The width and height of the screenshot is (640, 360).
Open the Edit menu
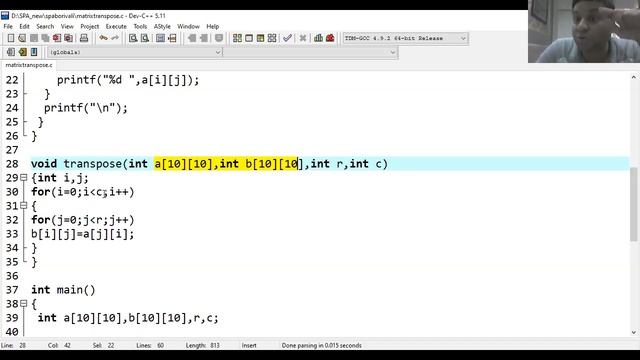tap(24, 27)
